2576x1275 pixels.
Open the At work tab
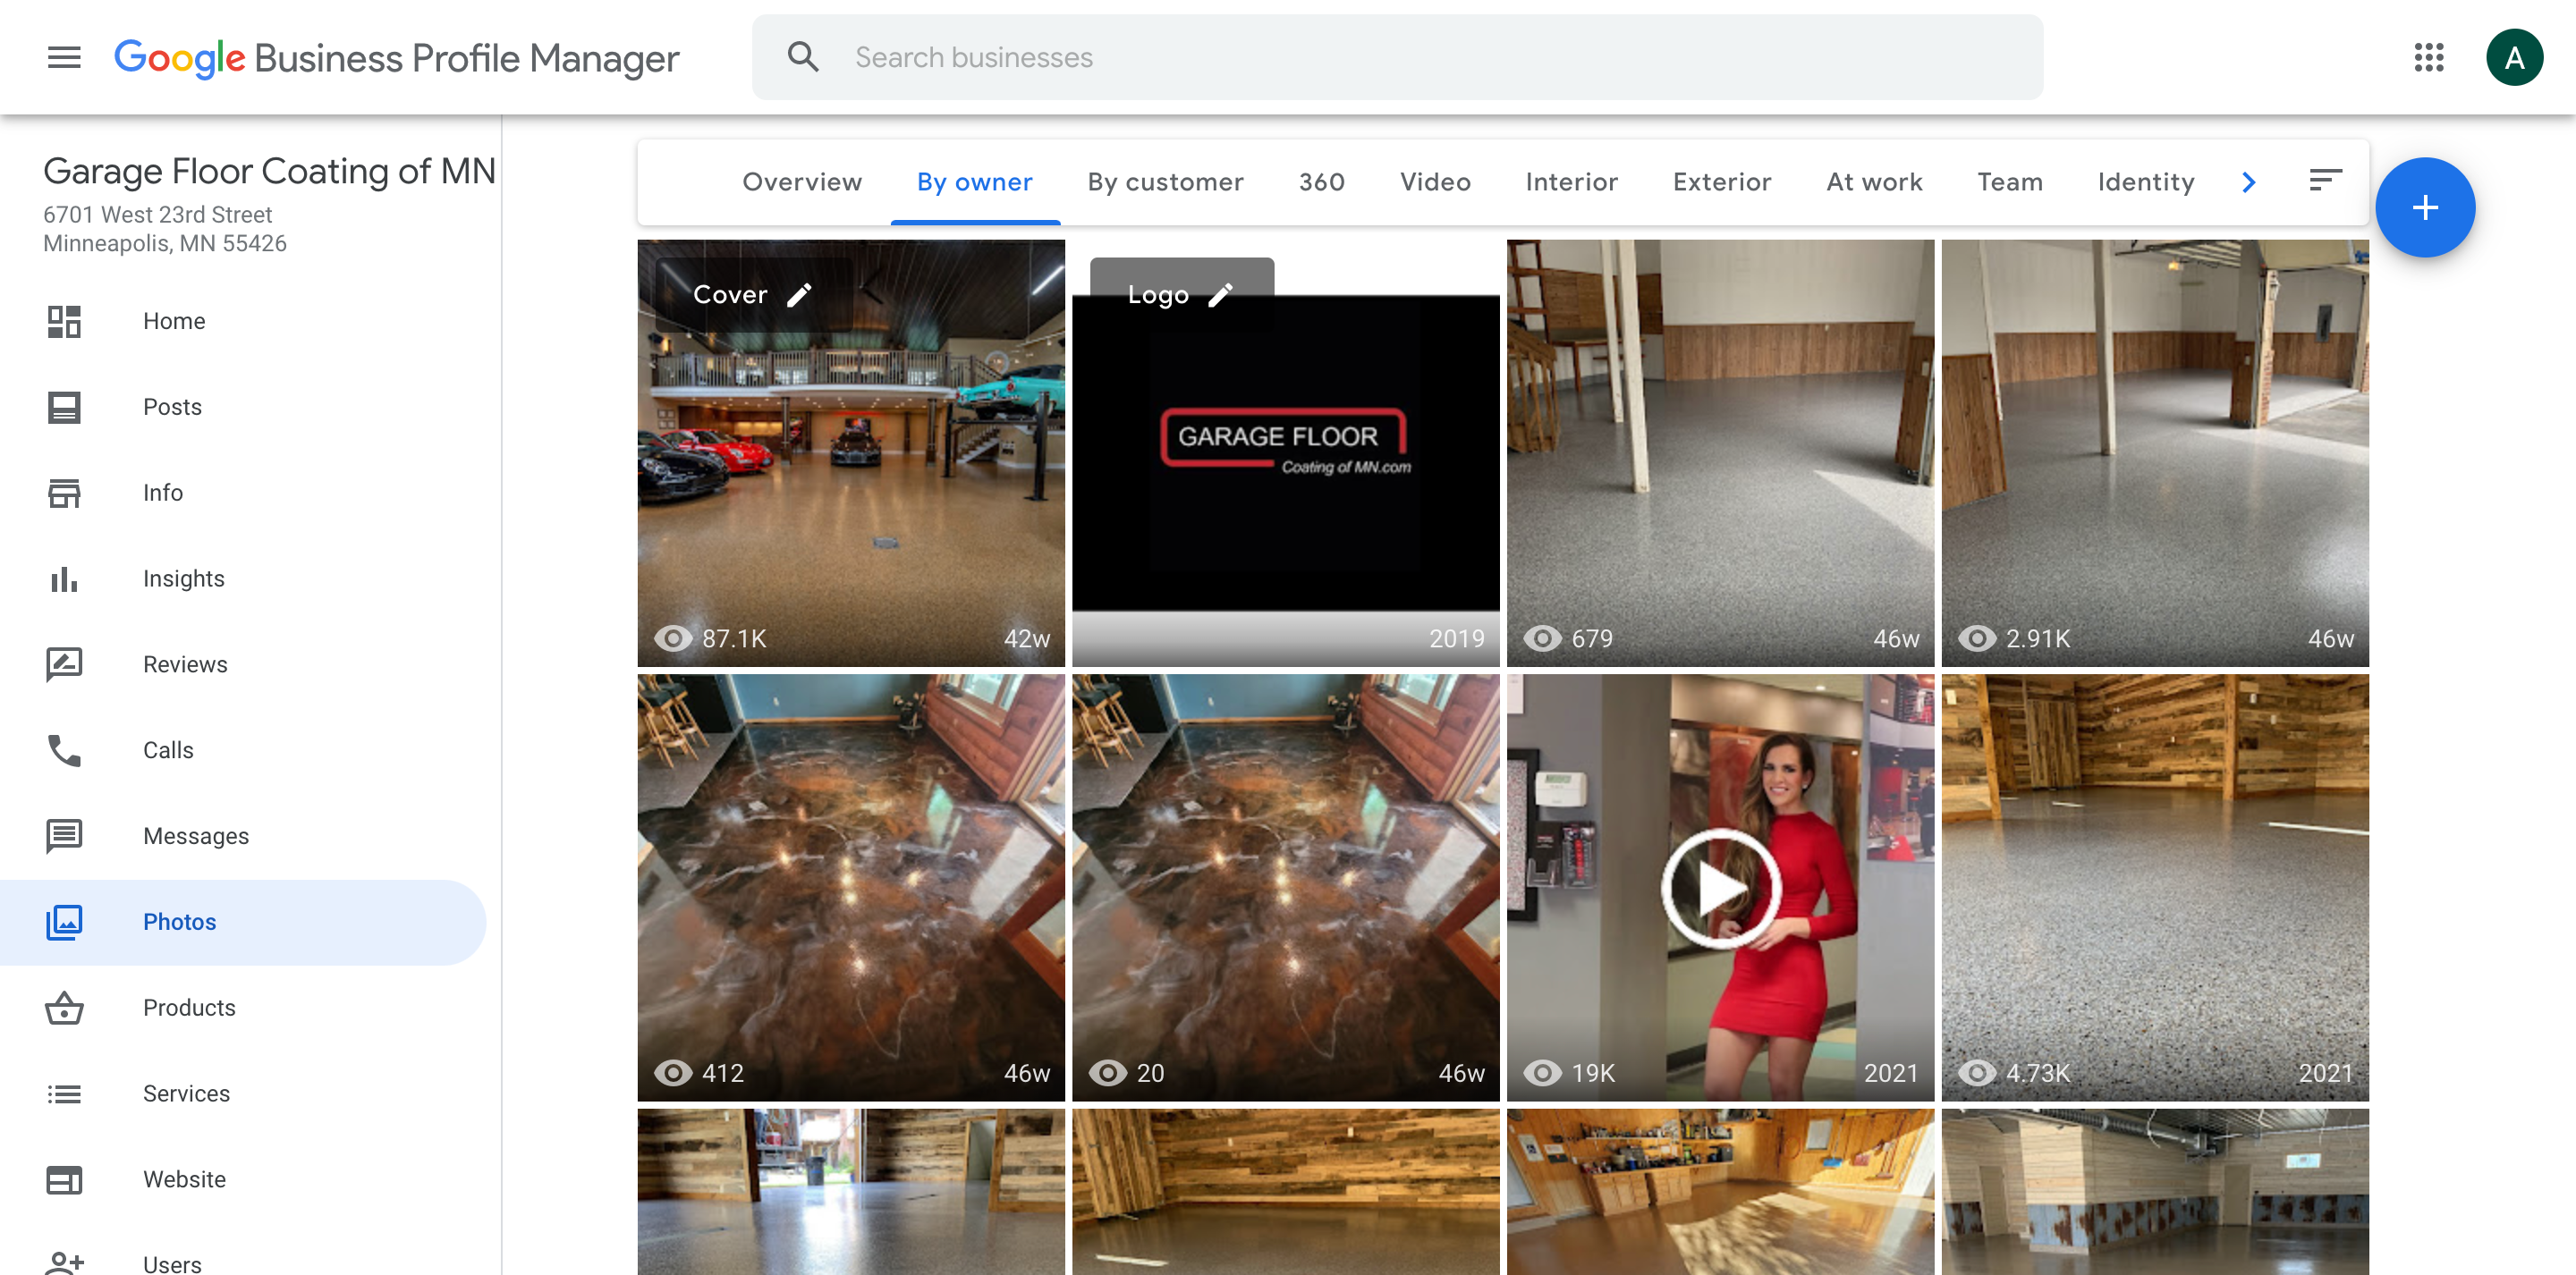click(1874, 182)
